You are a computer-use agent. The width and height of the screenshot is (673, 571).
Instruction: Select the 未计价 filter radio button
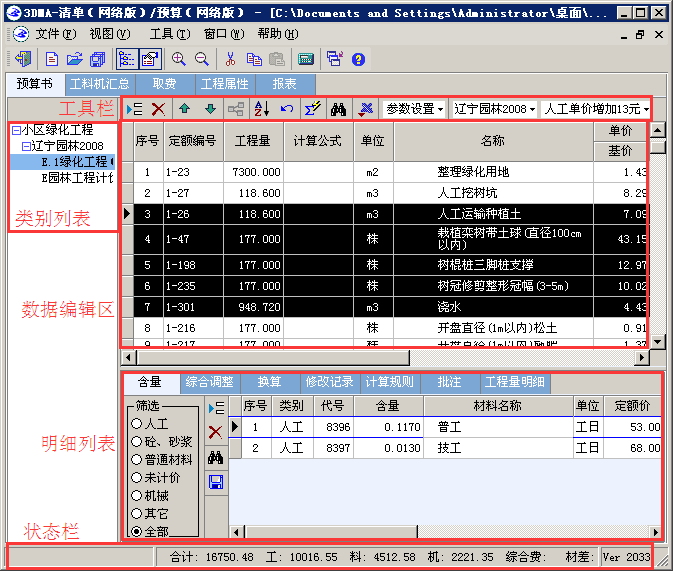pos(136,477)
